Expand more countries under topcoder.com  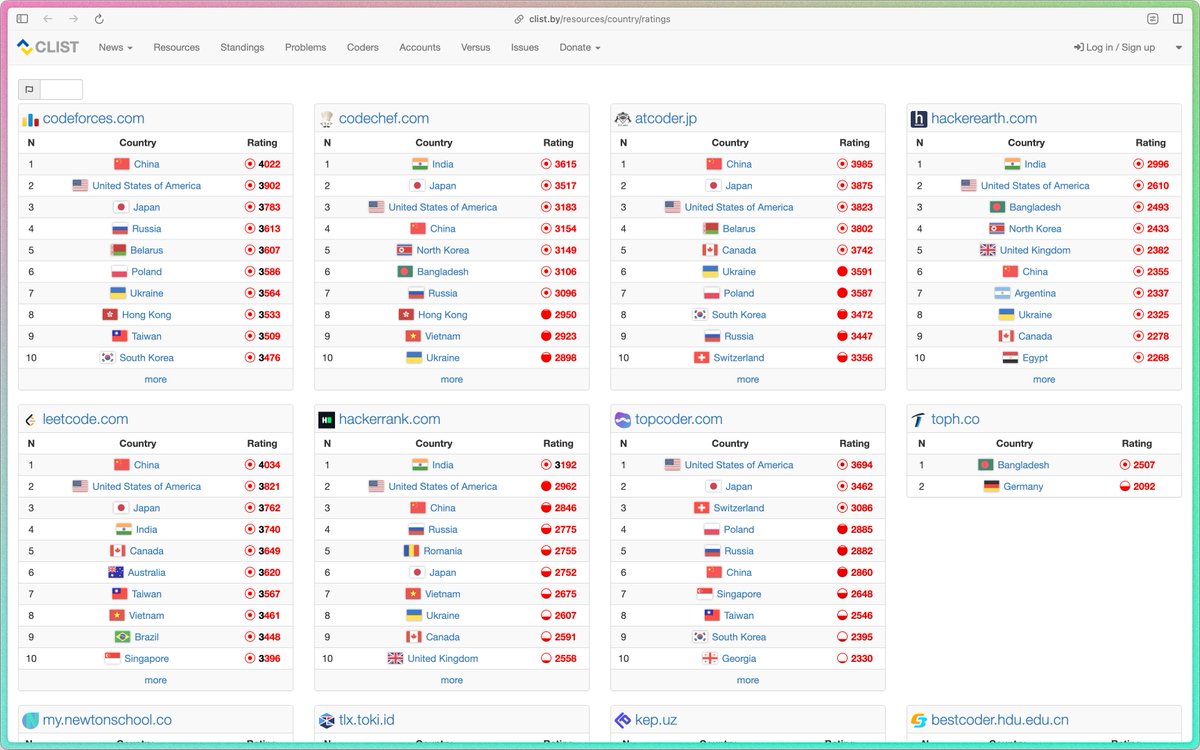(x=748, y=680)
